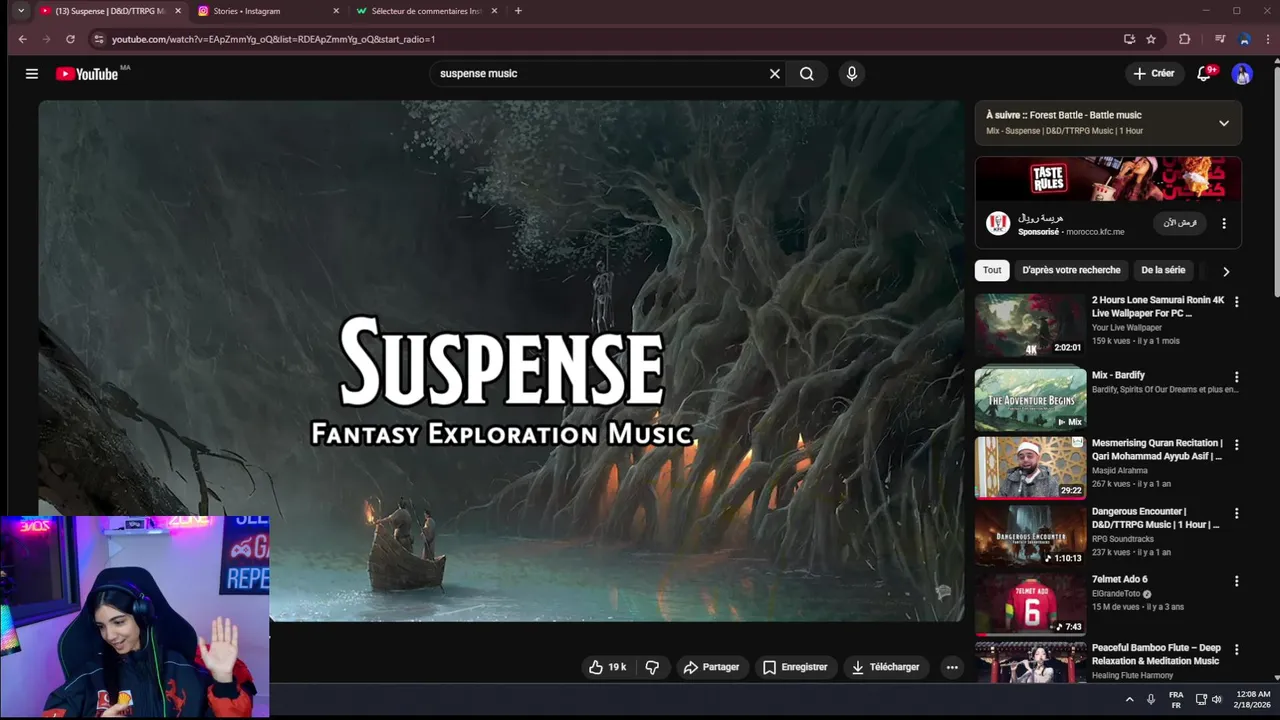Click the youtube.com address bar URL

tap(273, 39)
